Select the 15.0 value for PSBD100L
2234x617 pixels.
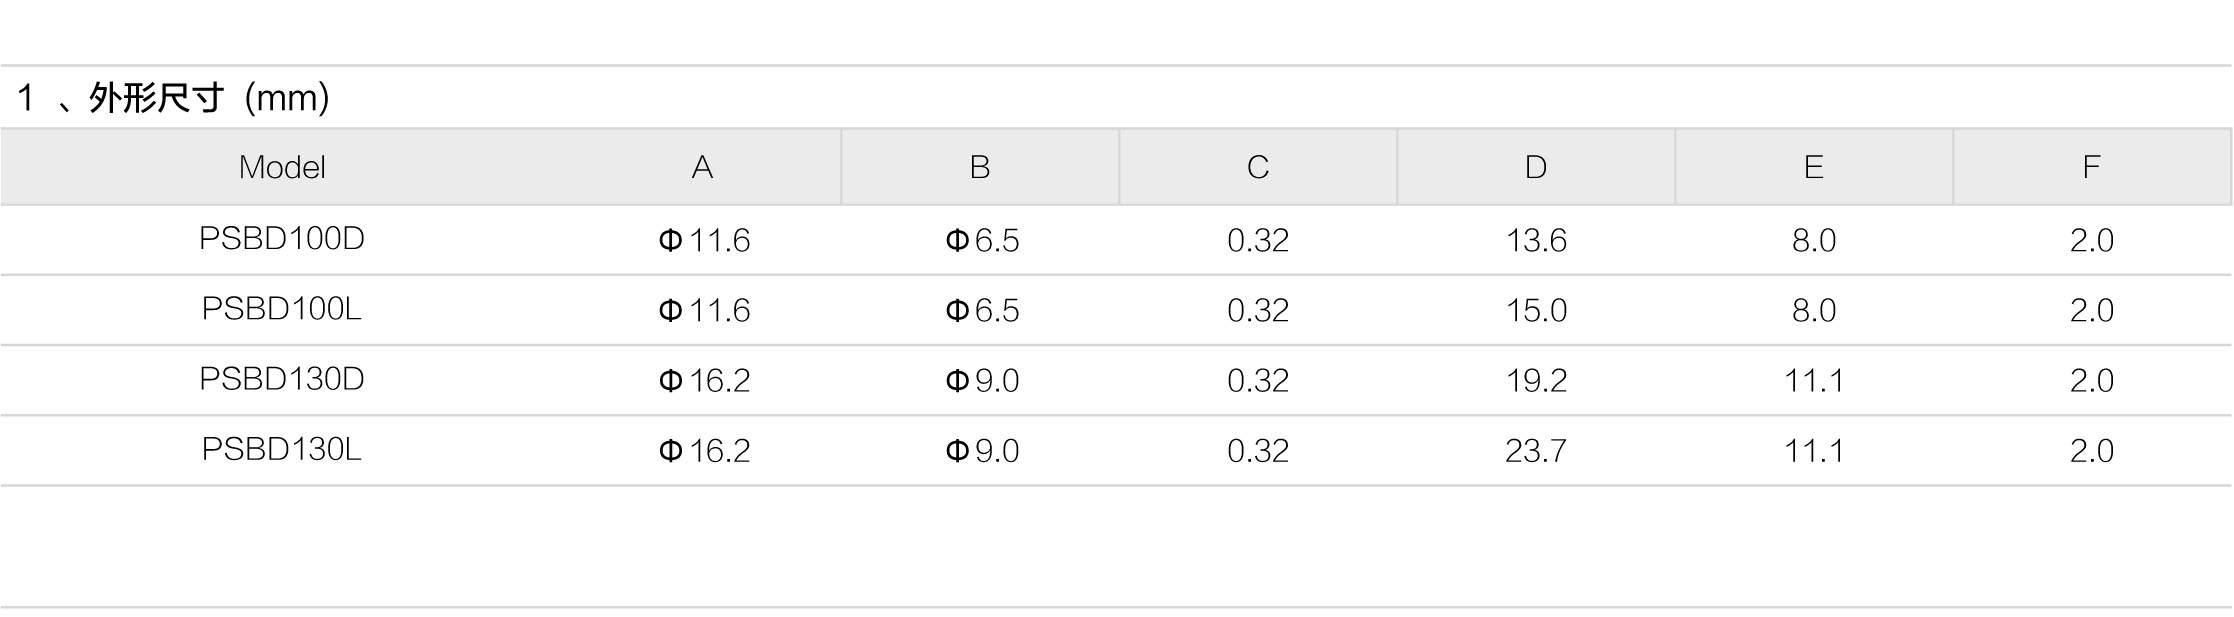click(x=1536, y=310)
